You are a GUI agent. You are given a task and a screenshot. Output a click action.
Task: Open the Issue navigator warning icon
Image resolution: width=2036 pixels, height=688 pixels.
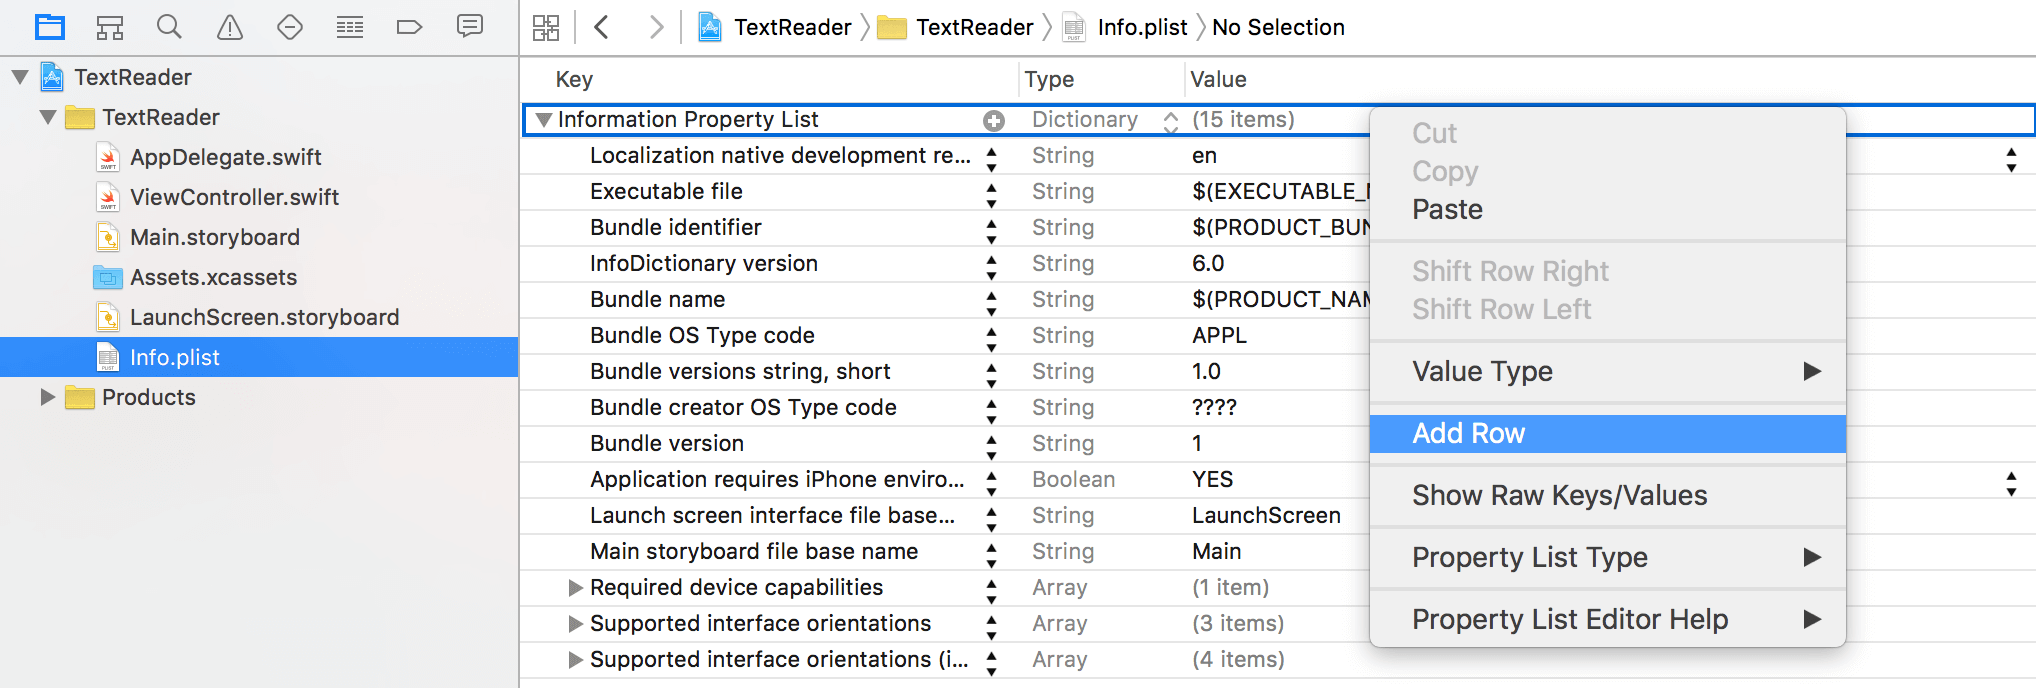[230, 27]
